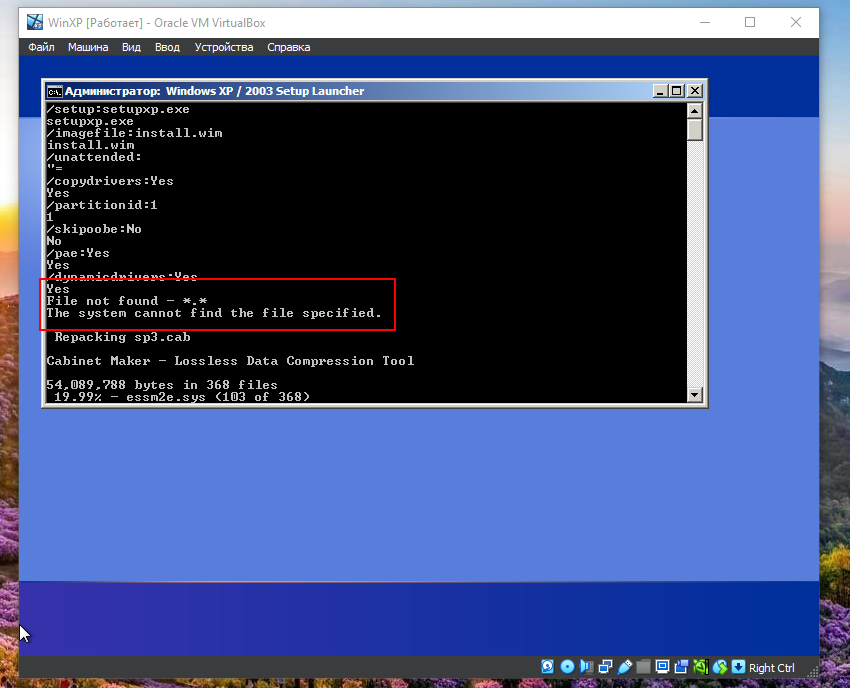Open the command prompt system menu icon
Image resolution: width=850 pixels, height=688 pixels.
coord(55,91)
